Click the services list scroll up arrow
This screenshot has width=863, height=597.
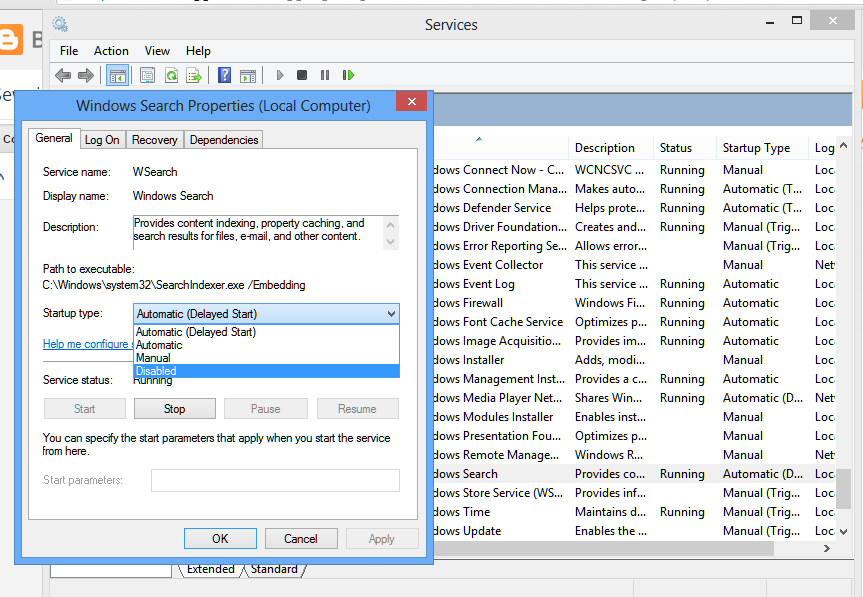click(x=843, y=146)
